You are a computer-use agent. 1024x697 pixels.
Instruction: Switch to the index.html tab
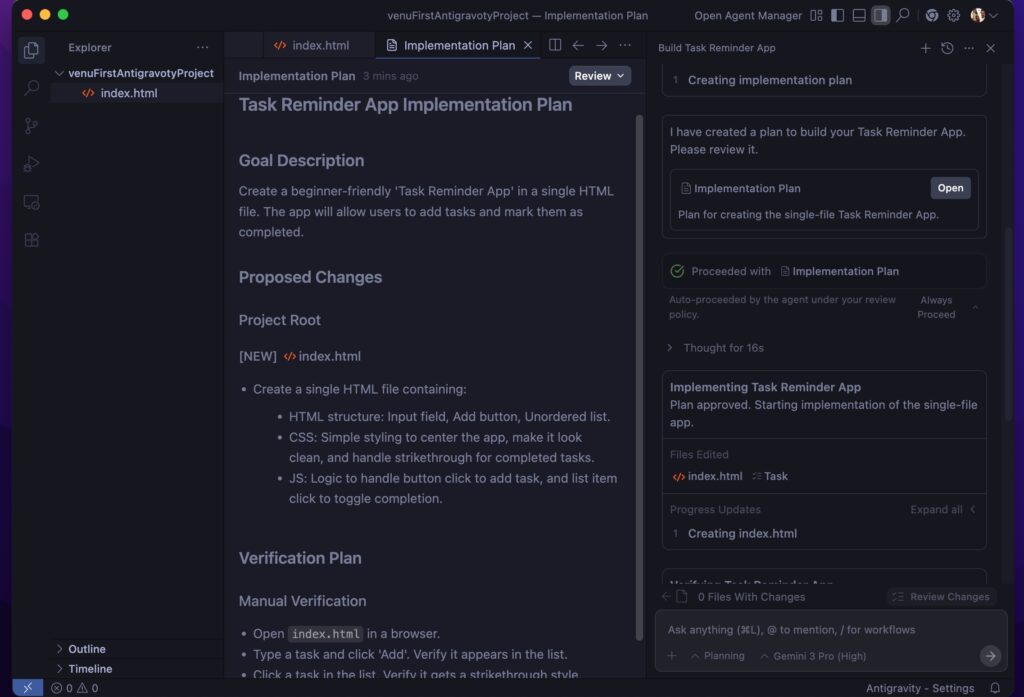point(320,45)
